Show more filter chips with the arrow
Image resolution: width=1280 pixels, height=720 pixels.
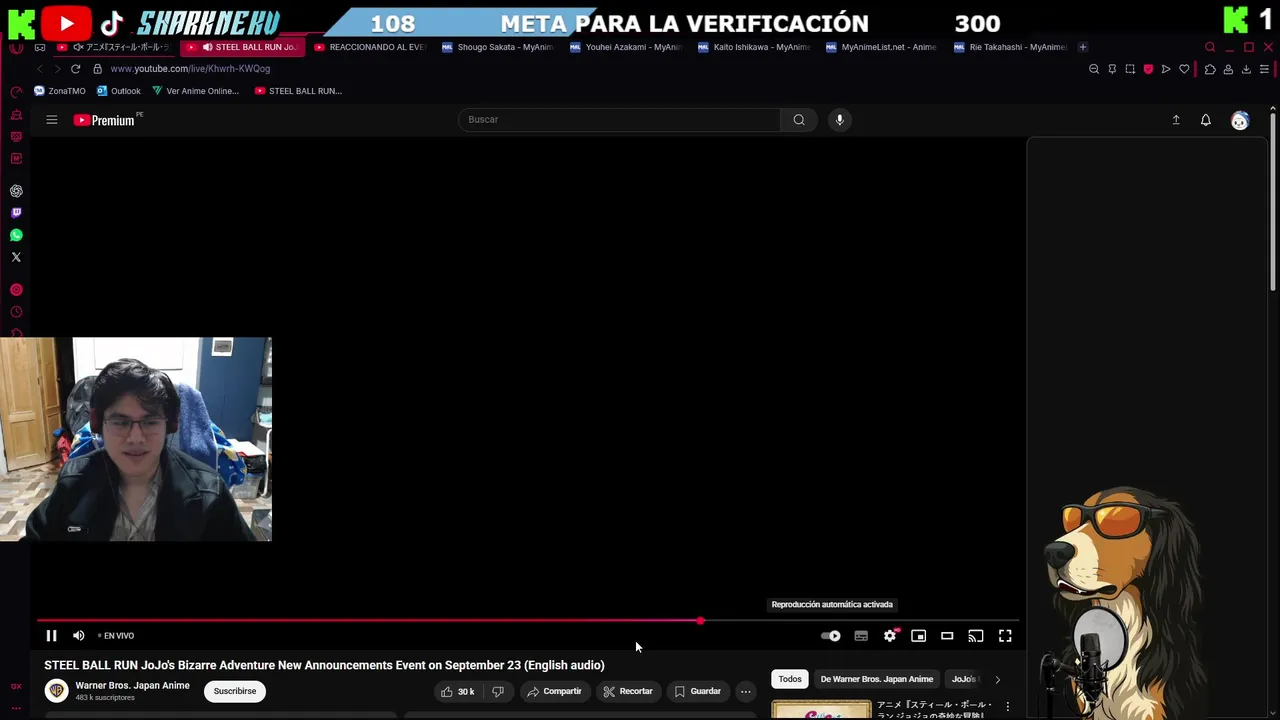click(997, 679)
